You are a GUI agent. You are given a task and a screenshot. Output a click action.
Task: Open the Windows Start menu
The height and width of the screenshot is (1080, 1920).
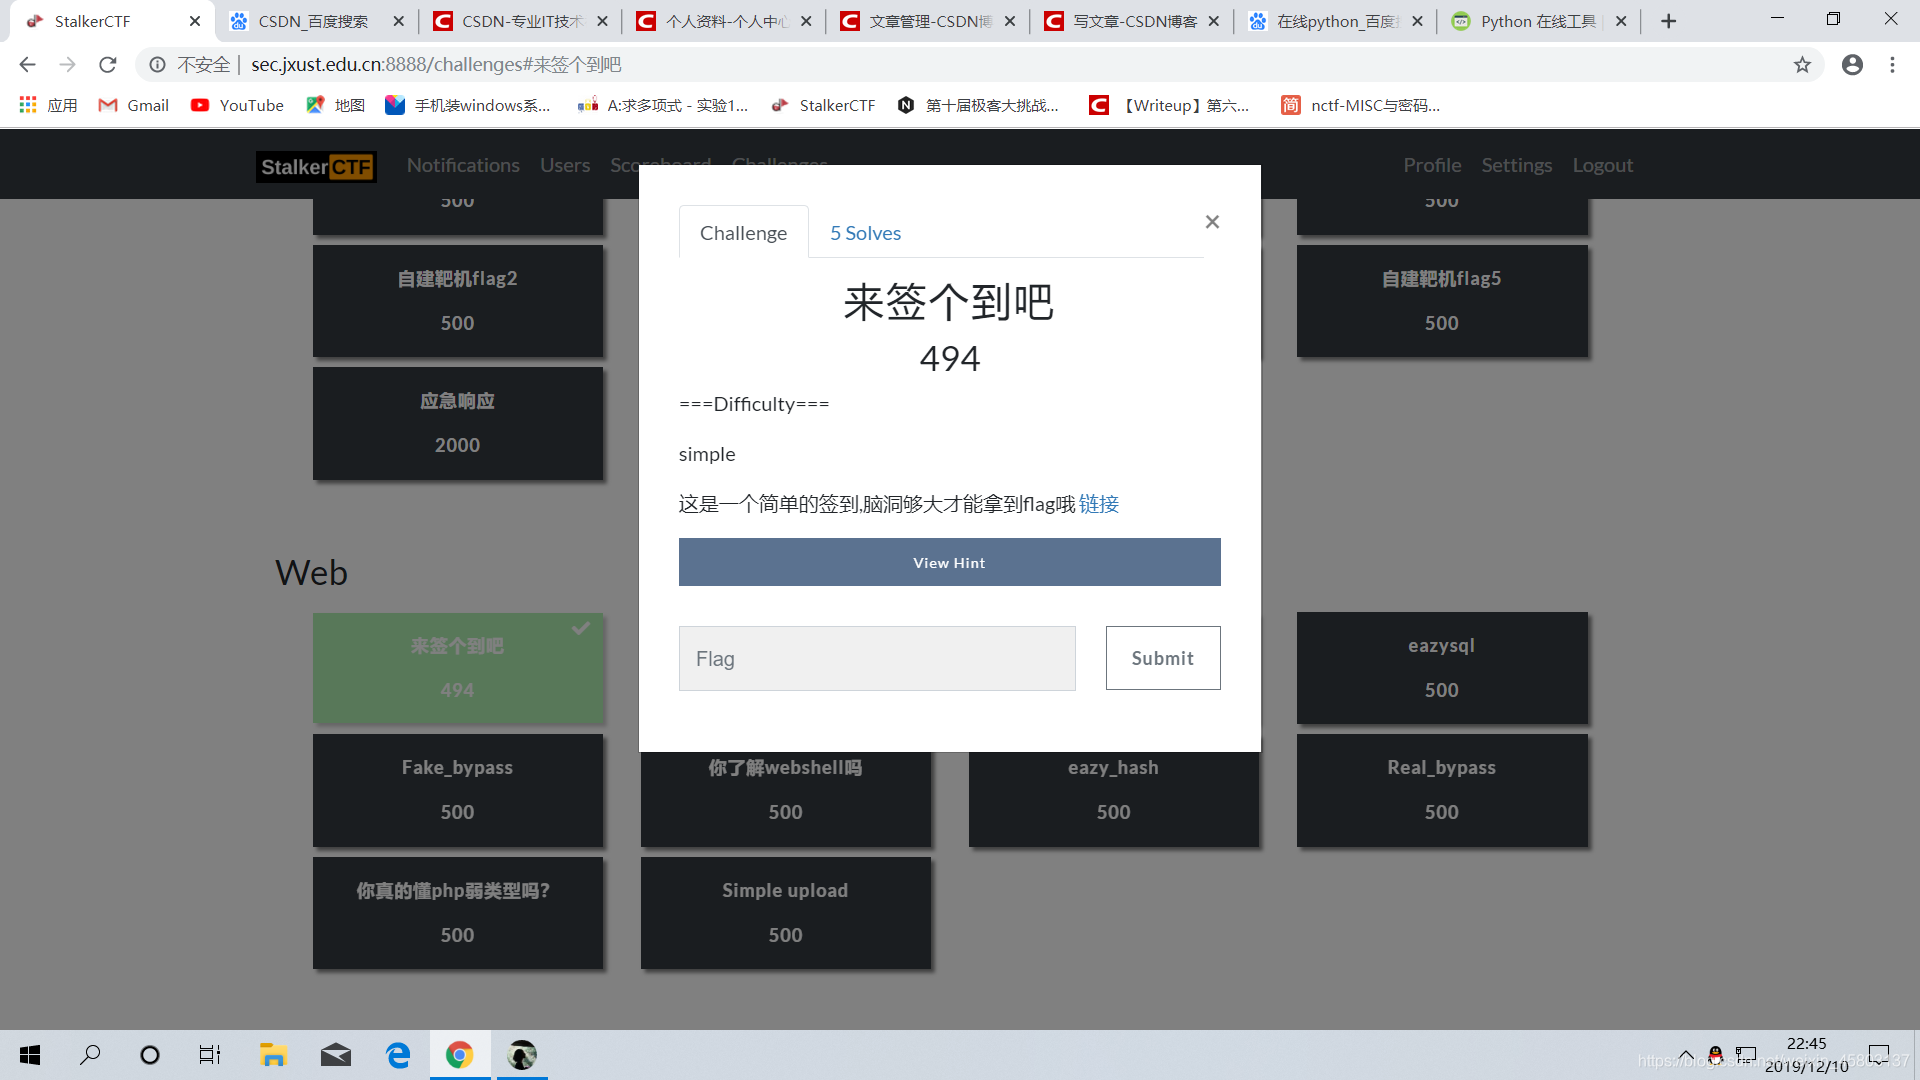tap(30, 1055)
